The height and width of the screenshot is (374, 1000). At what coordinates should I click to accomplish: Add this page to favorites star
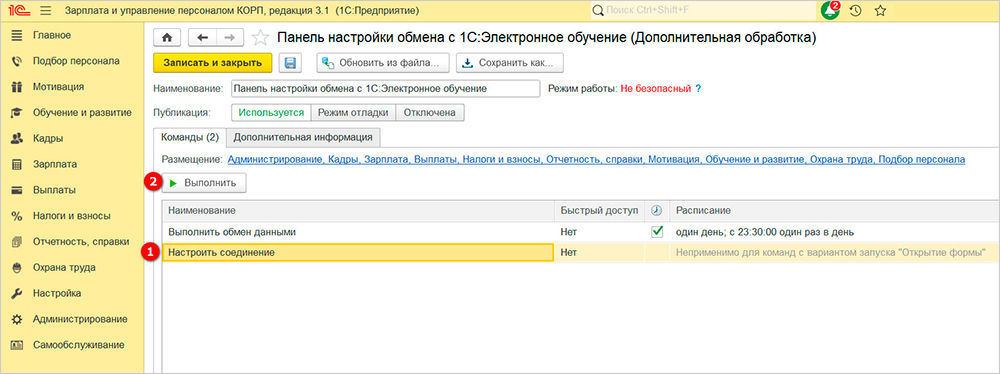tap(260, 38)
